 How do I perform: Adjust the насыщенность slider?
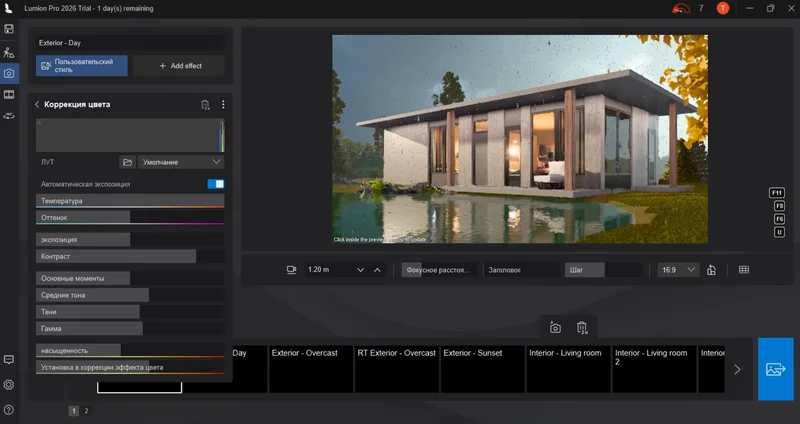(x=130, y=351)
